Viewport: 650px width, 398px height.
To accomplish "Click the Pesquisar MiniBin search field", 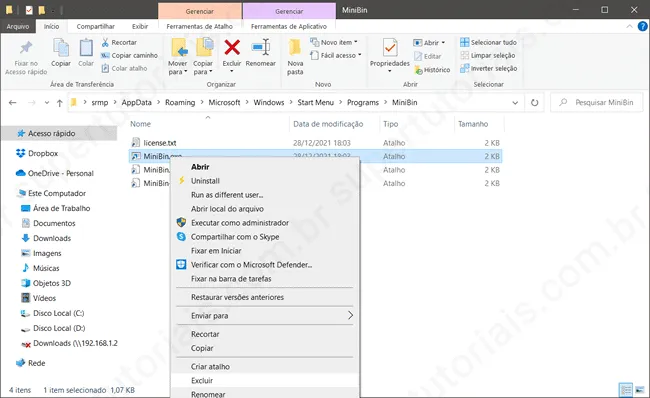I will [597, 102].
